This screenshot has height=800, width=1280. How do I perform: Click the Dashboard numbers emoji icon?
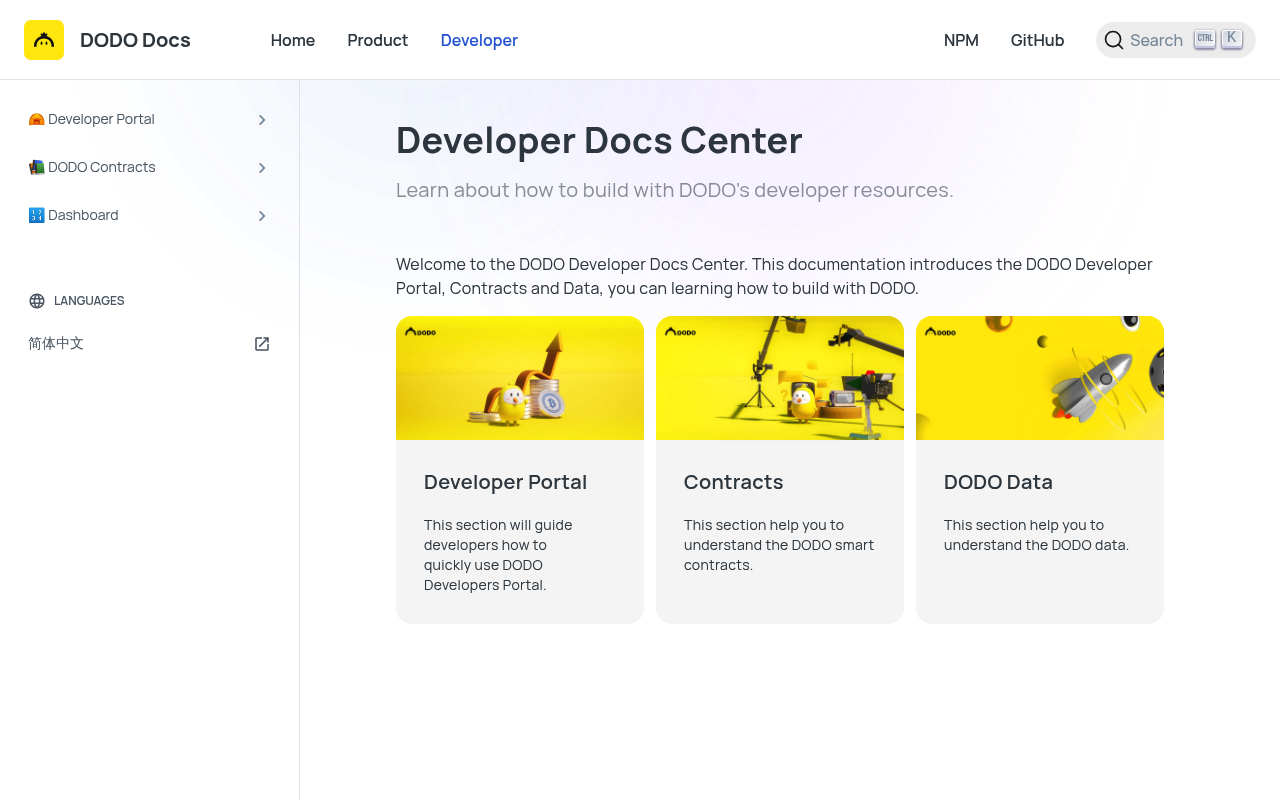[36, 215]
